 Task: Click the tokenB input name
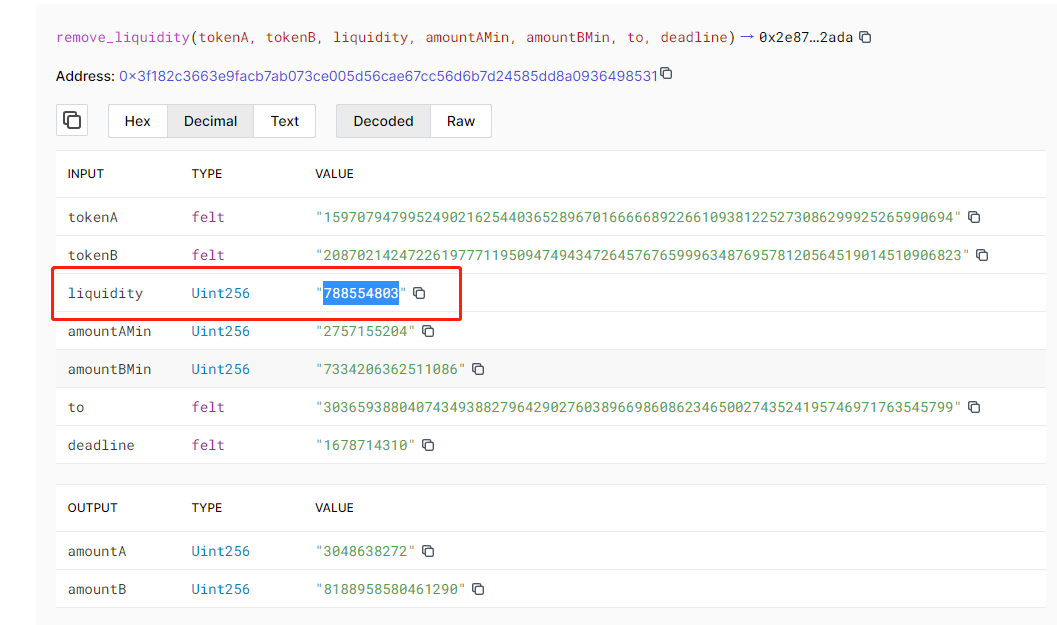[93, 255]
